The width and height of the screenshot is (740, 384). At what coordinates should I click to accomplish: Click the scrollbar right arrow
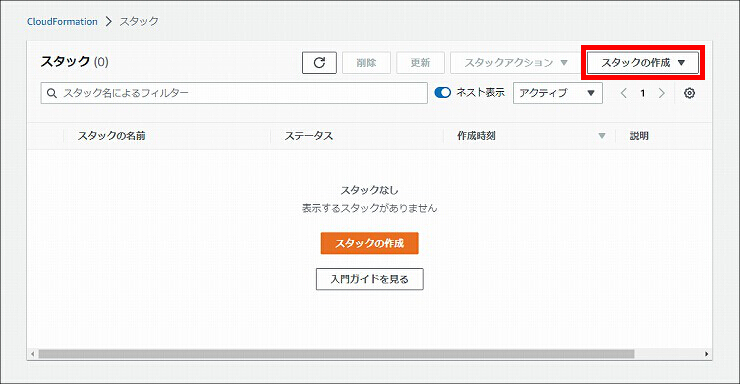click(x=706, y=354)
